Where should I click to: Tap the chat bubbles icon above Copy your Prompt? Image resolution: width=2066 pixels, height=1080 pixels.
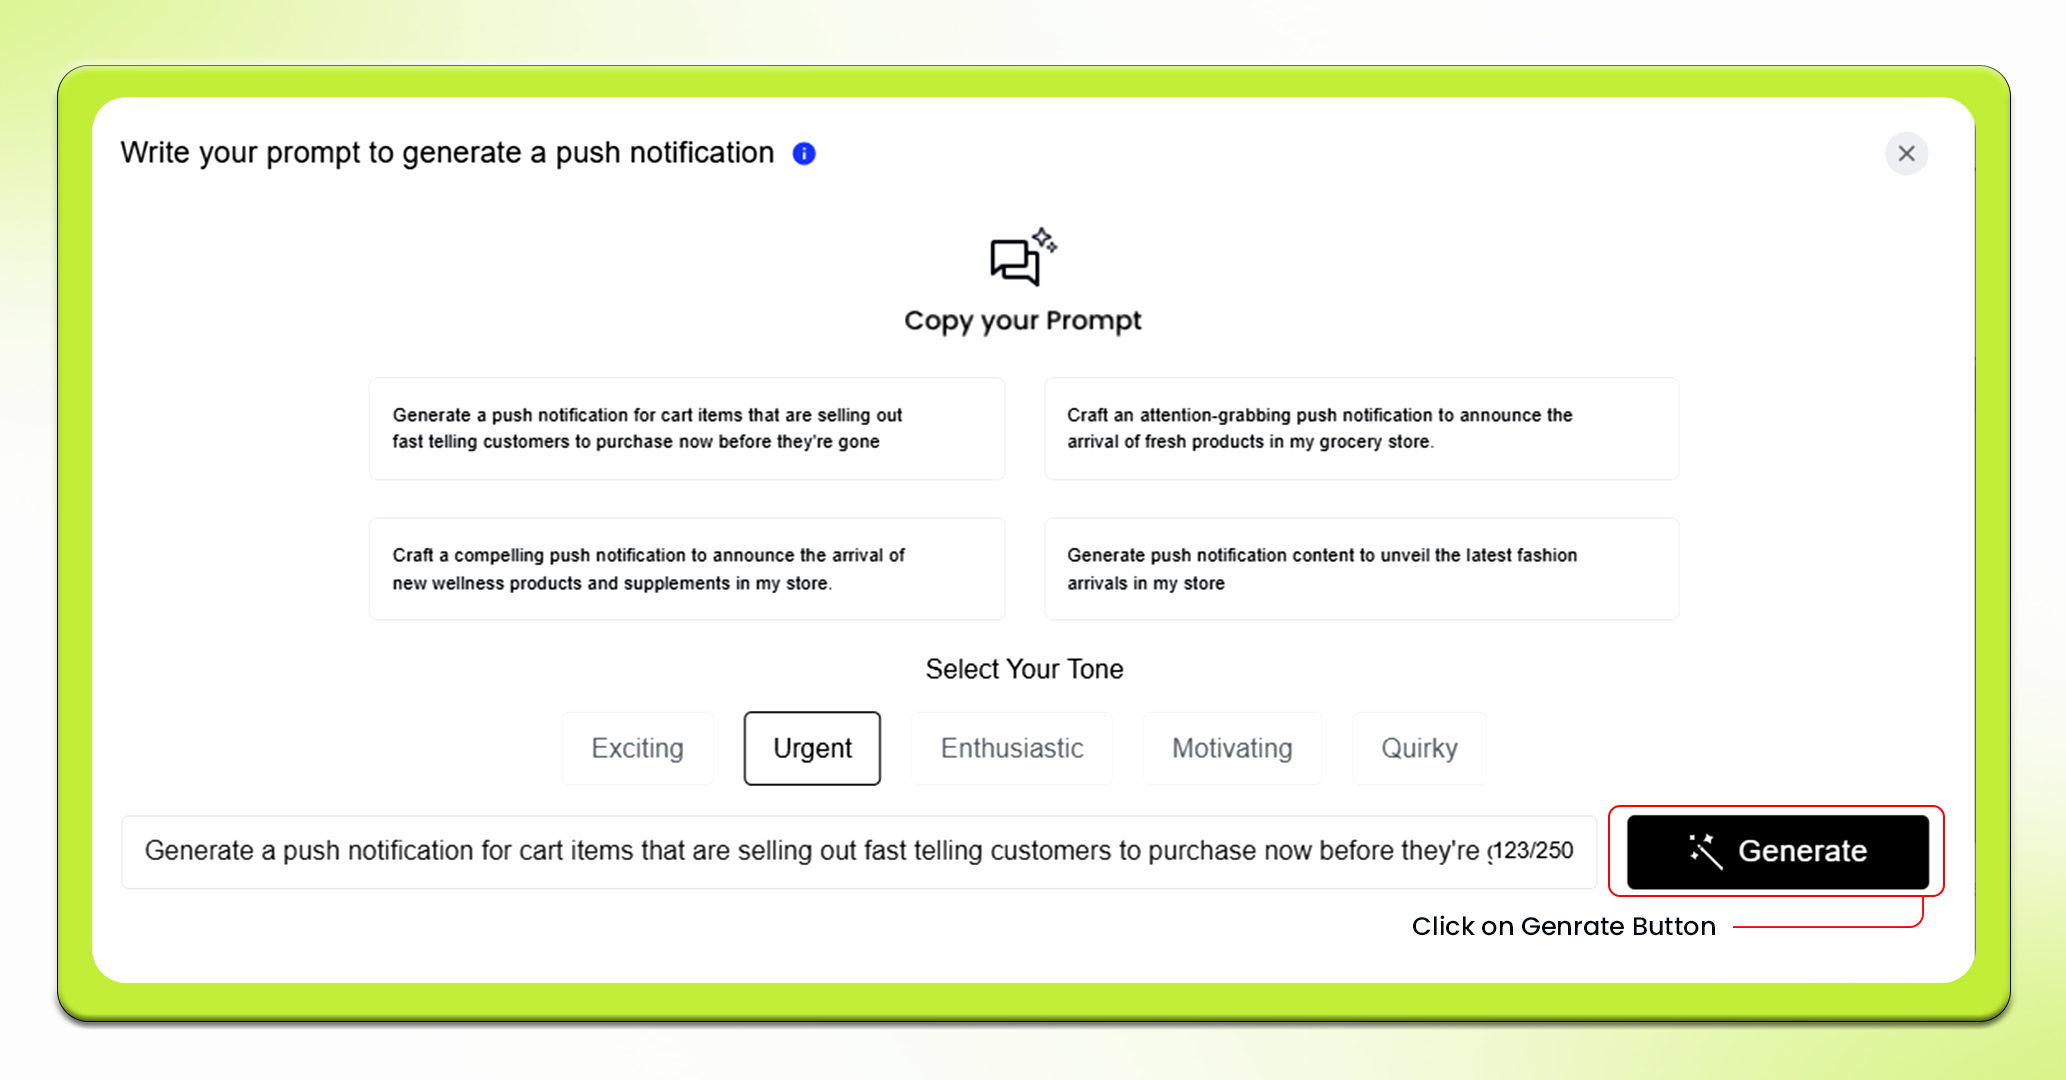coord(1014,265)
